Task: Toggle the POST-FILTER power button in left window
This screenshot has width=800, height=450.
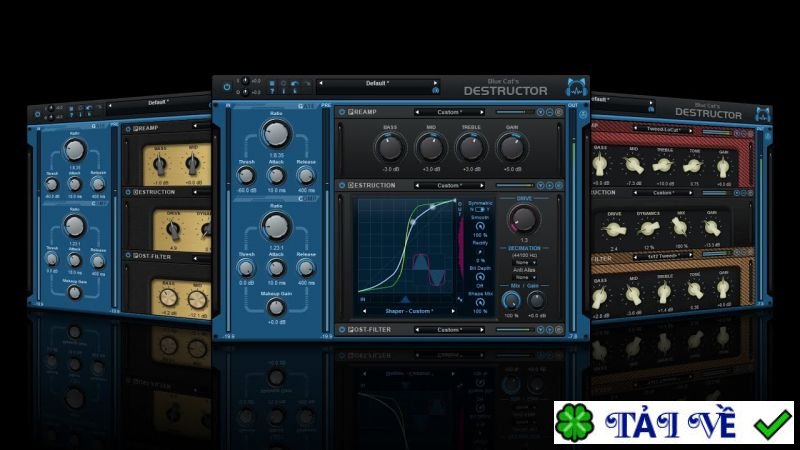Action: (128, 255)
